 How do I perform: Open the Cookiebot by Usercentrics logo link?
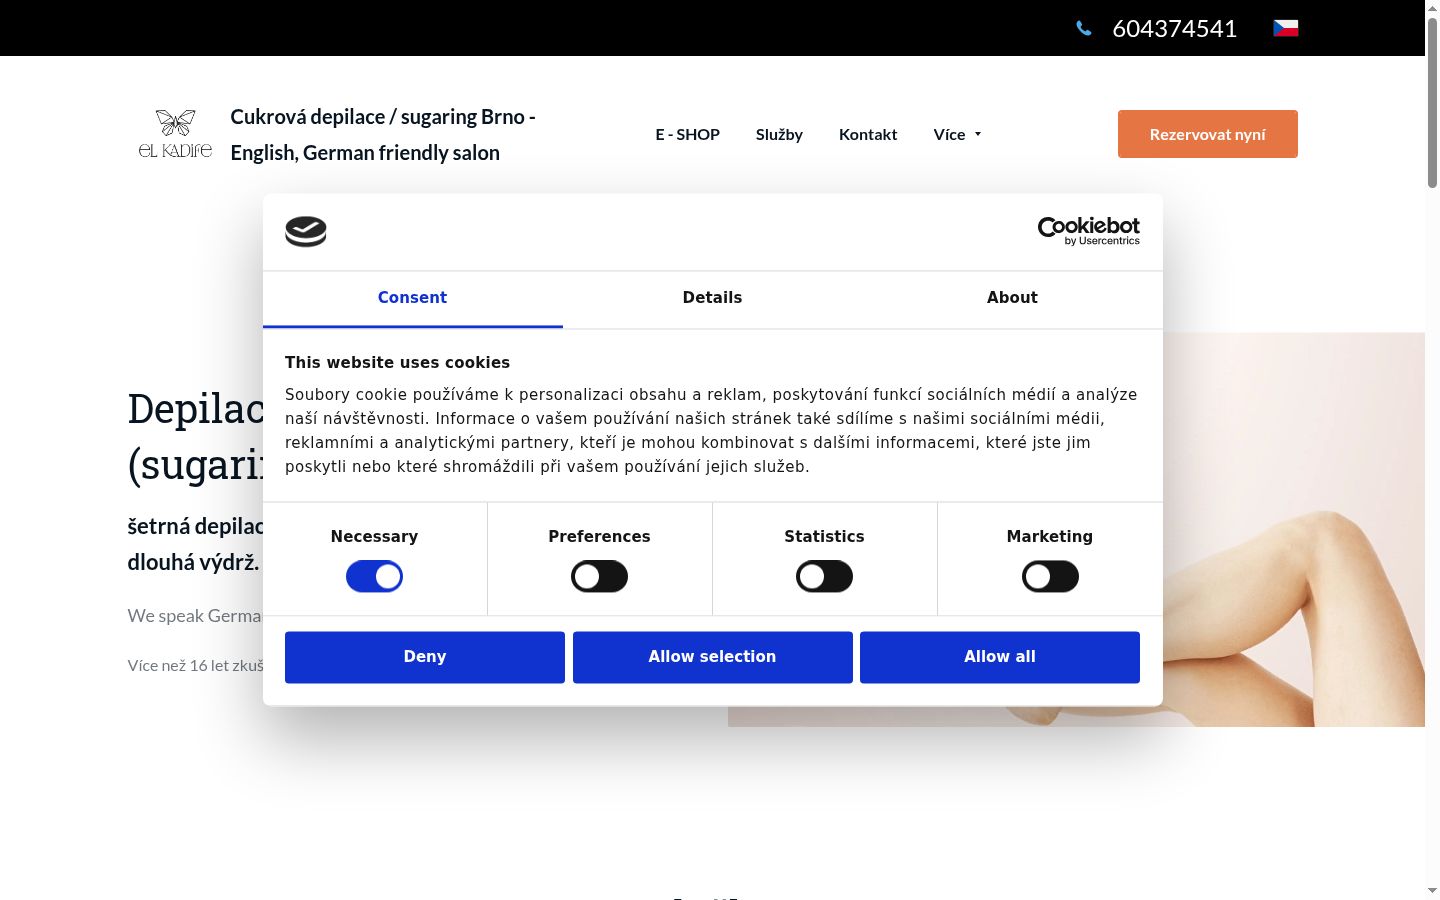pyautogui.click(x=1088, y=231)
